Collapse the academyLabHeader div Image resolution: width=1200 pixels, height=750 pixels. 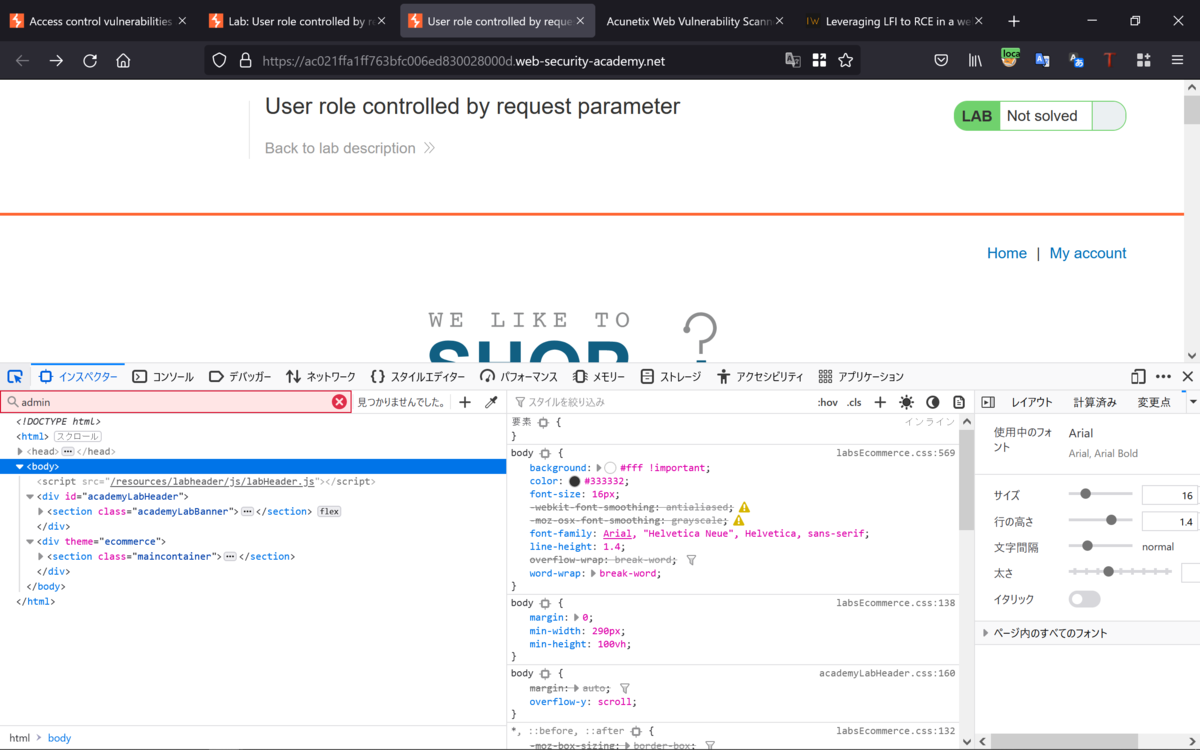[x=30, y=497]
